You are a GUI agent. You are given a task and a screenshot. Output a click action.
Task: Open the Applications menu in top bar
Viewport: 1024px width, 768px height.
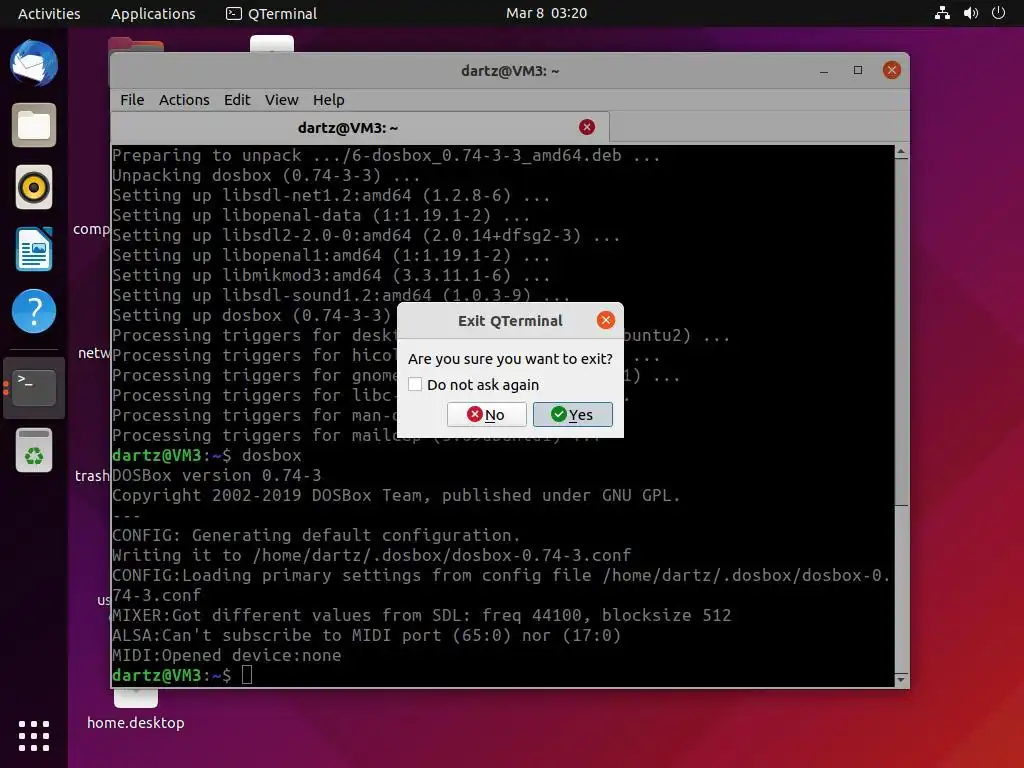pos(153,13)
